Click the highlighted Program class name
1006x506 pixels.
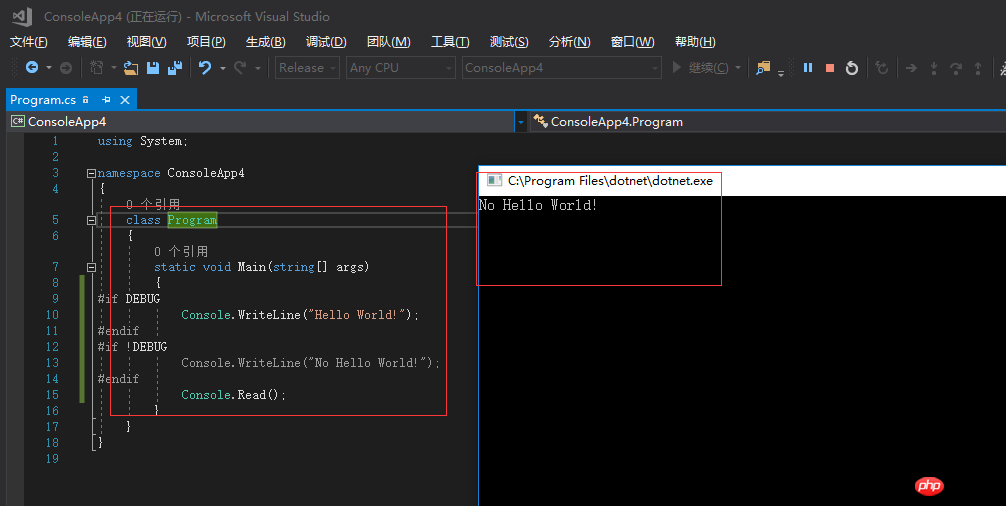192,220
